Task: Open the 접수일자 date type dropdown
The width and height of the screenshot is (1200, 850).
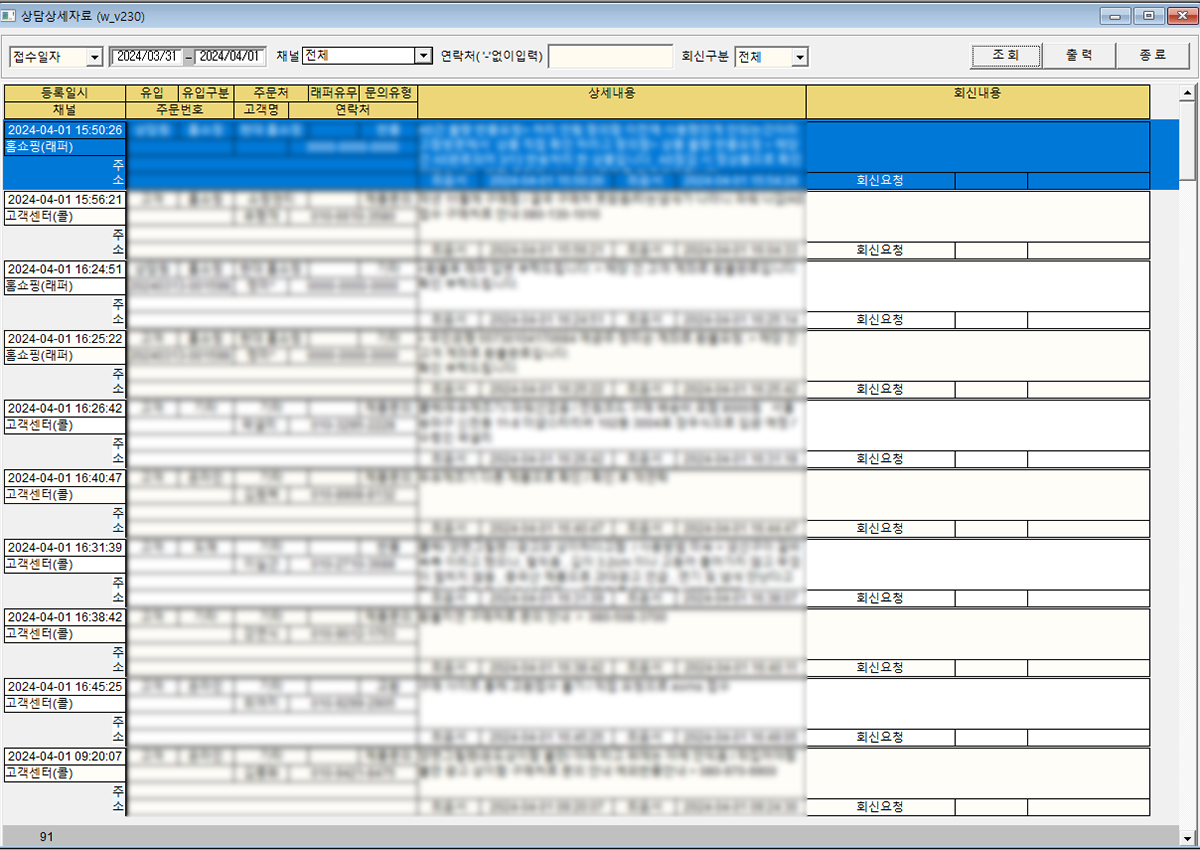Action: pos(95,58)
